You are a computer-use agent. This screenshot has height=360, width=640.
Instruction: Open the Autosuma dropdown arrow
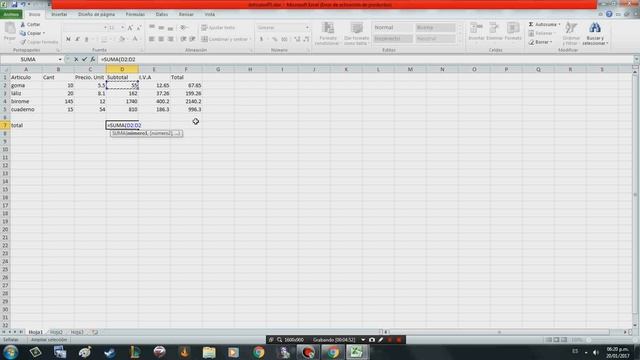click(x=559, y=24)
